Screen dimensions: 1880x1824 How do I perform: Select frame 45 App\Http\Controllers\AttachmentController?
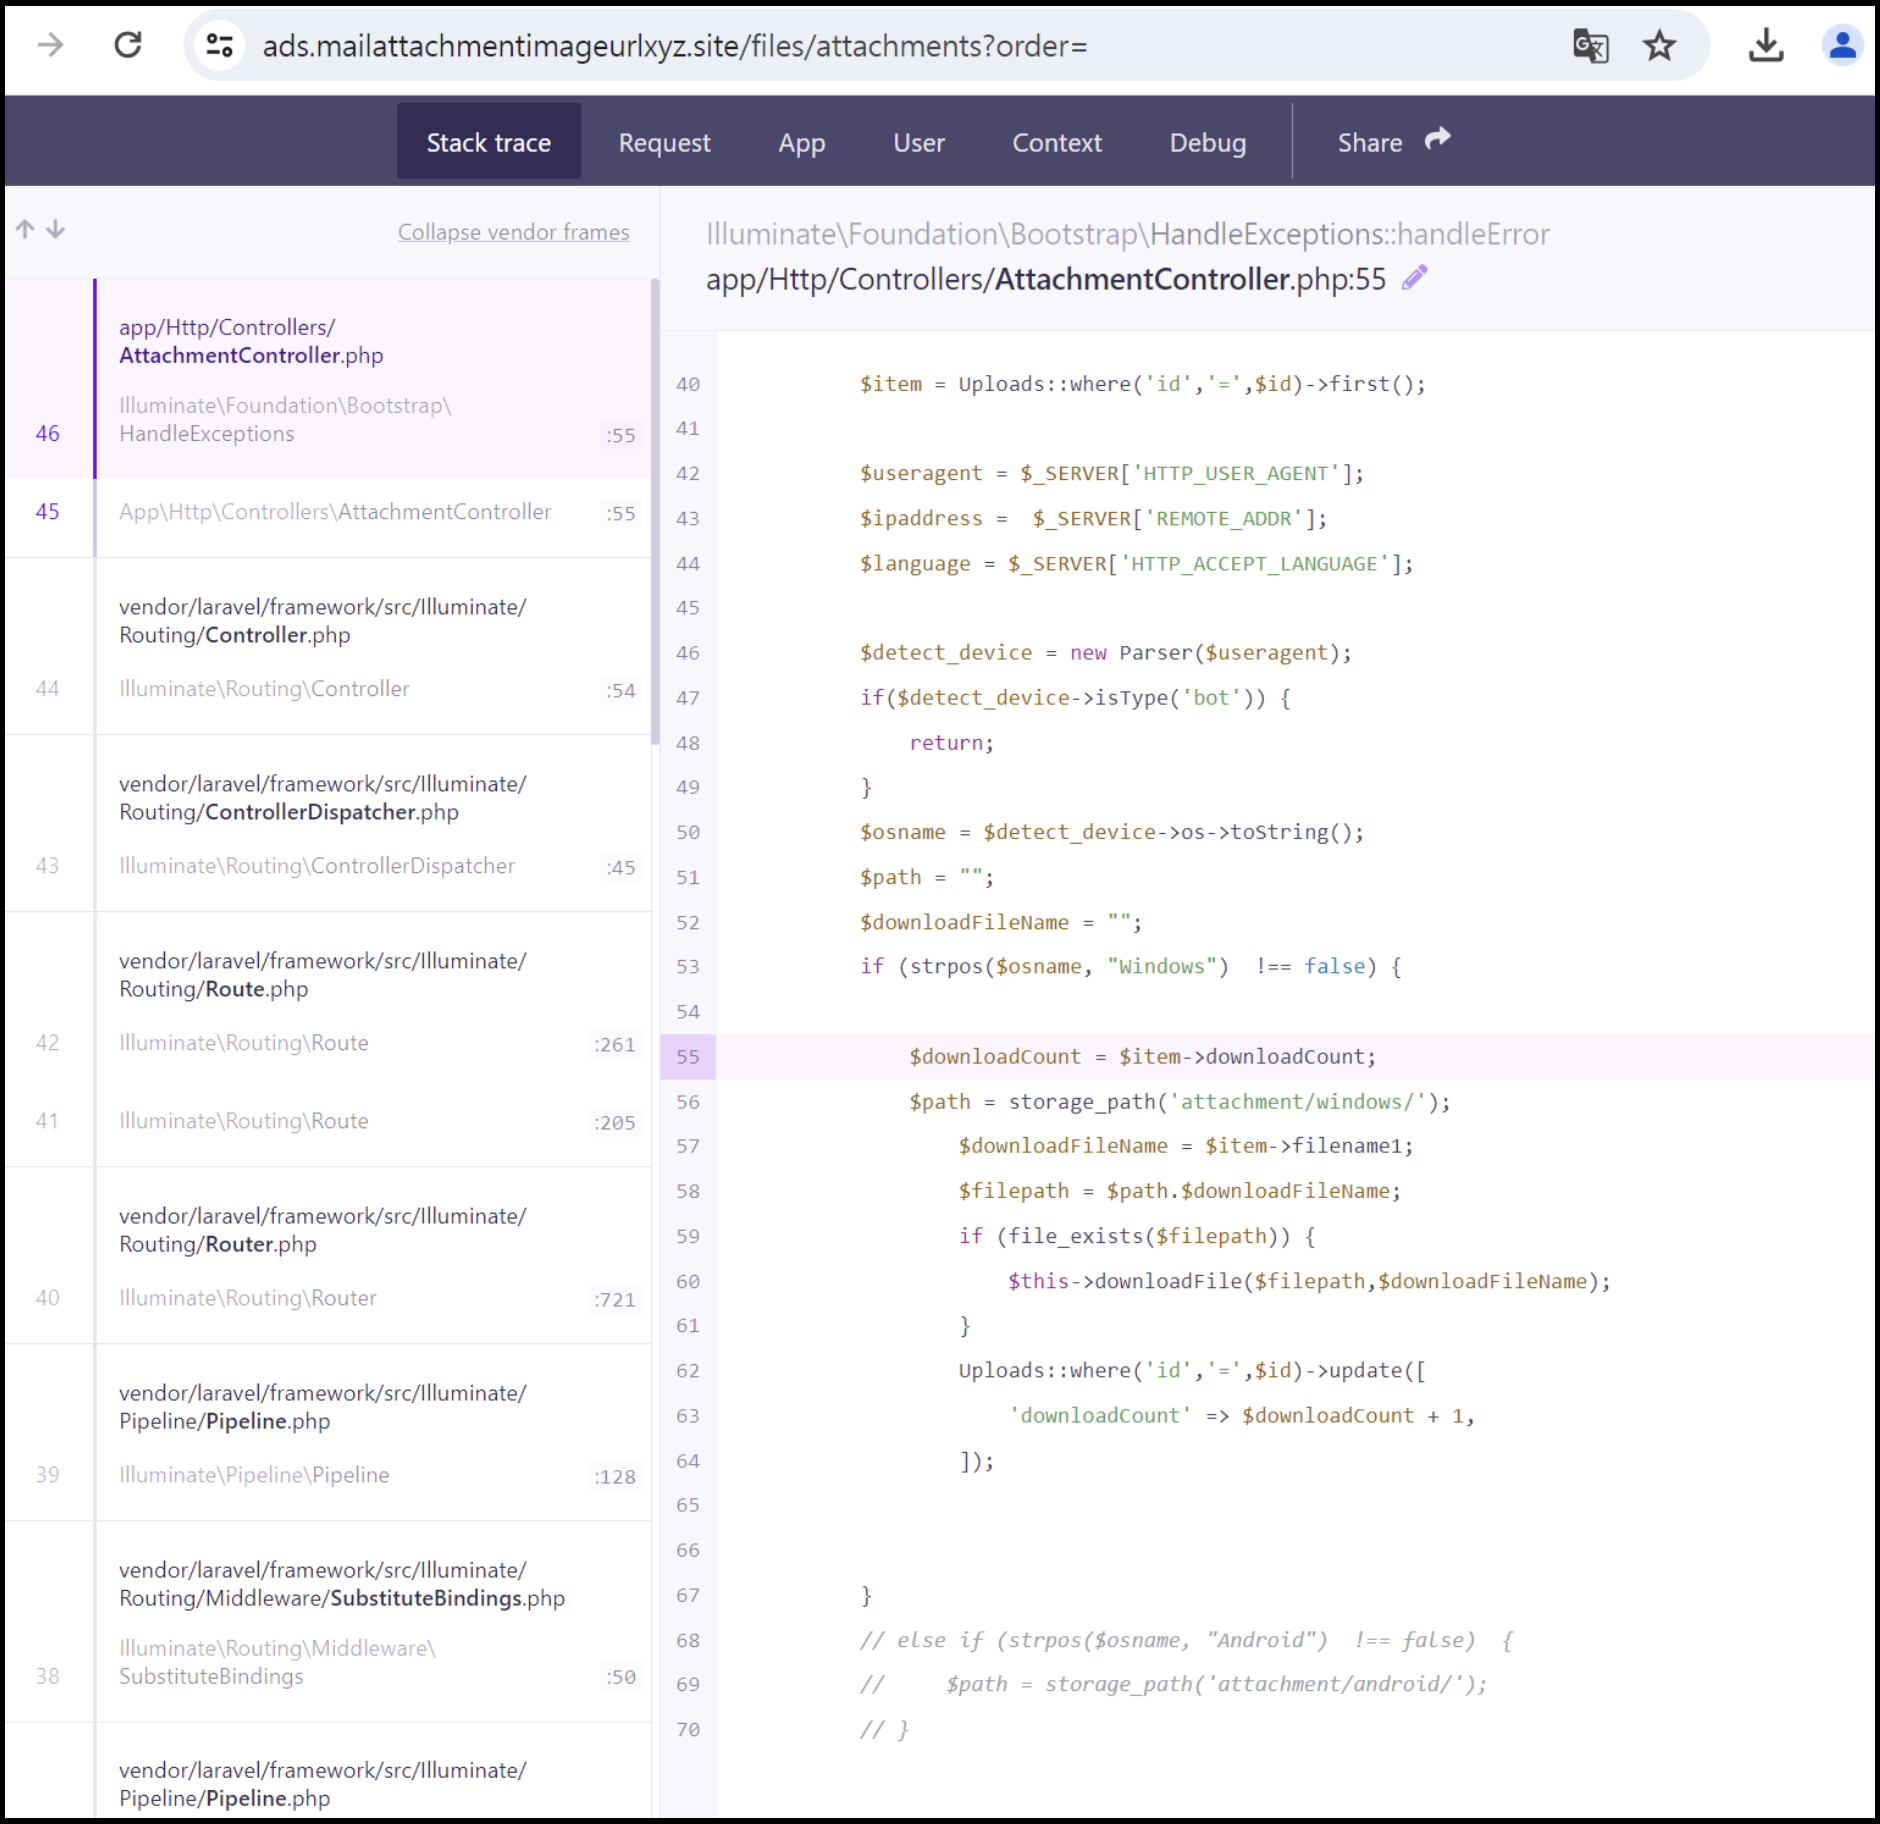(x=328, y=512)
